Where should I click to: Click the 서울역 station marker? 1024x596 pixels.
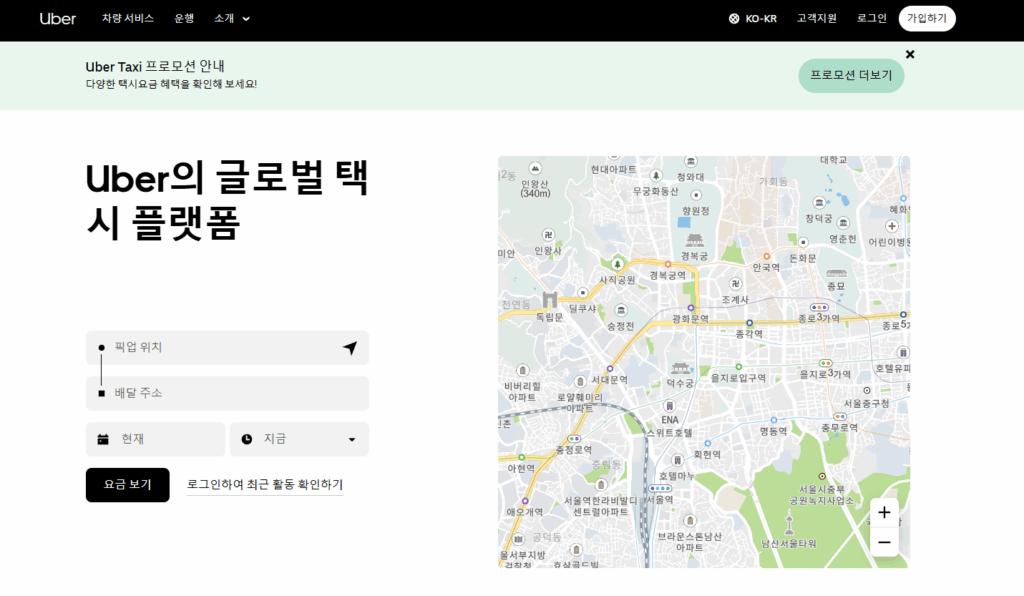click(x=660, y=488)
